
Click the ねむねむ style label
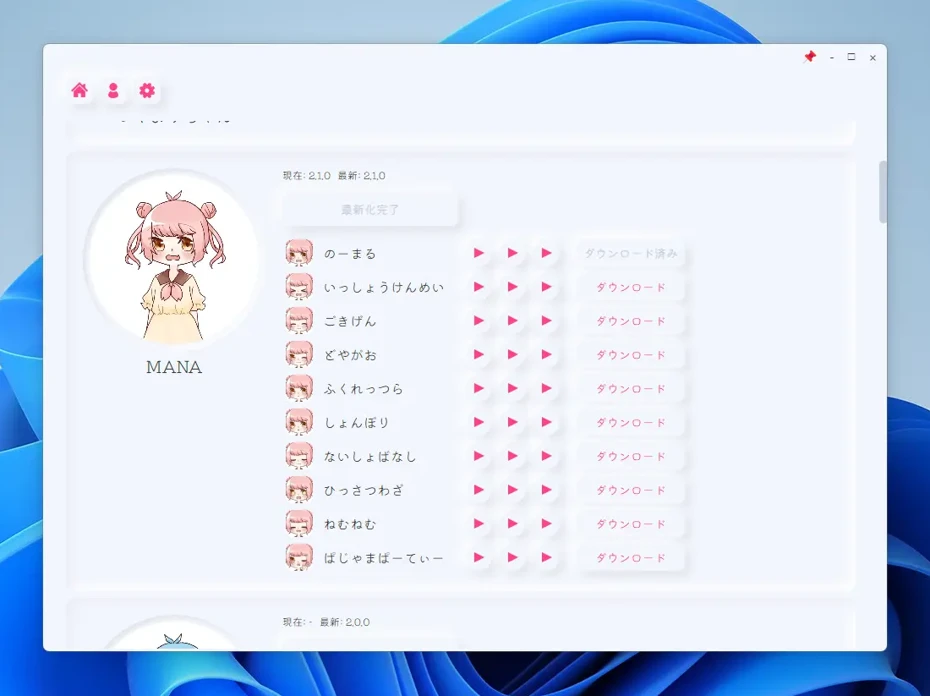click(x=350, y=524)
